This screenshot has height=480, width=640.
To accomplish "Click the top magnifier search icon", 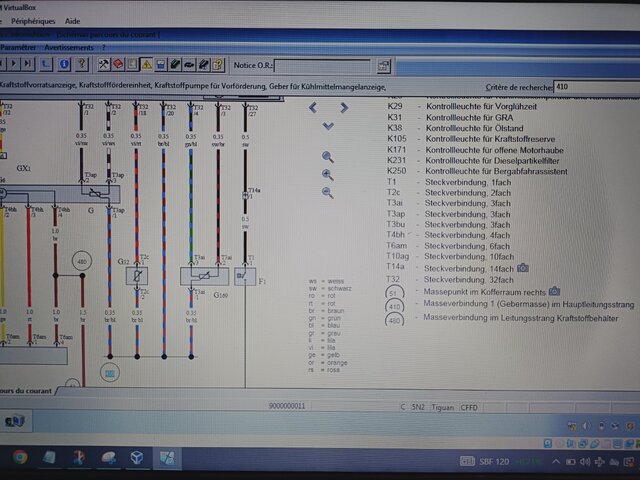I will point(328,156).
